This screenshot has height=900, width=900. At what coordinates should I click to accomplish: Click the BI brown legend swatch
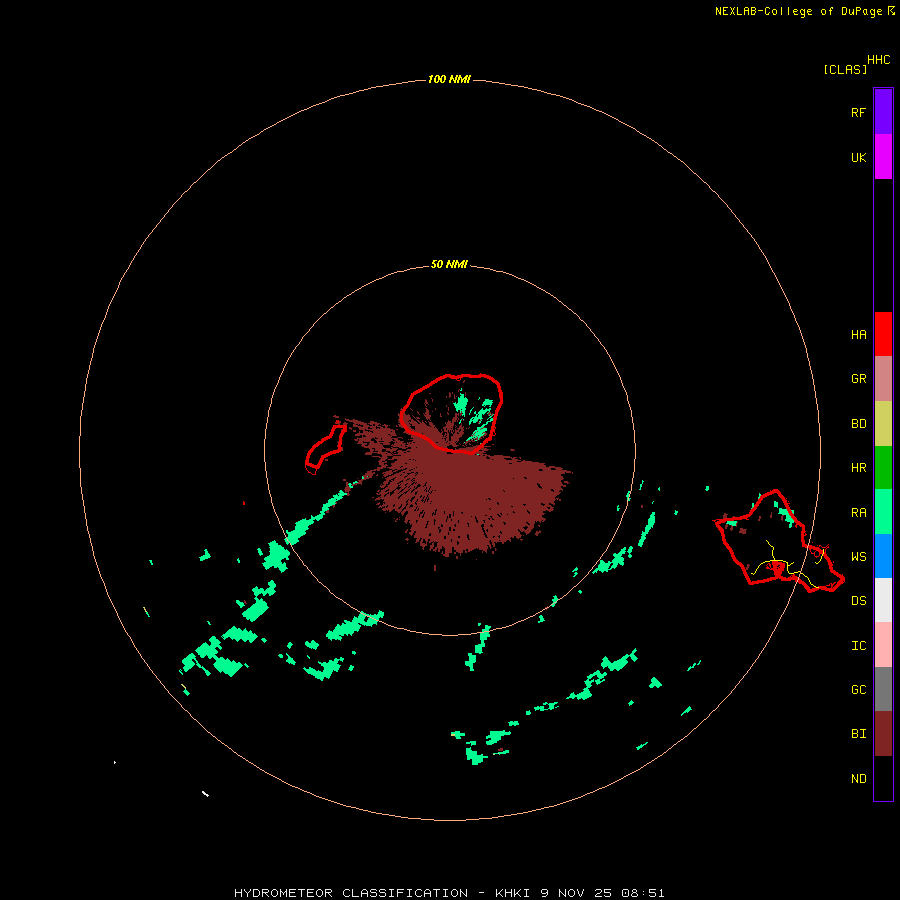pyautogui.click(x=883, y=734)
